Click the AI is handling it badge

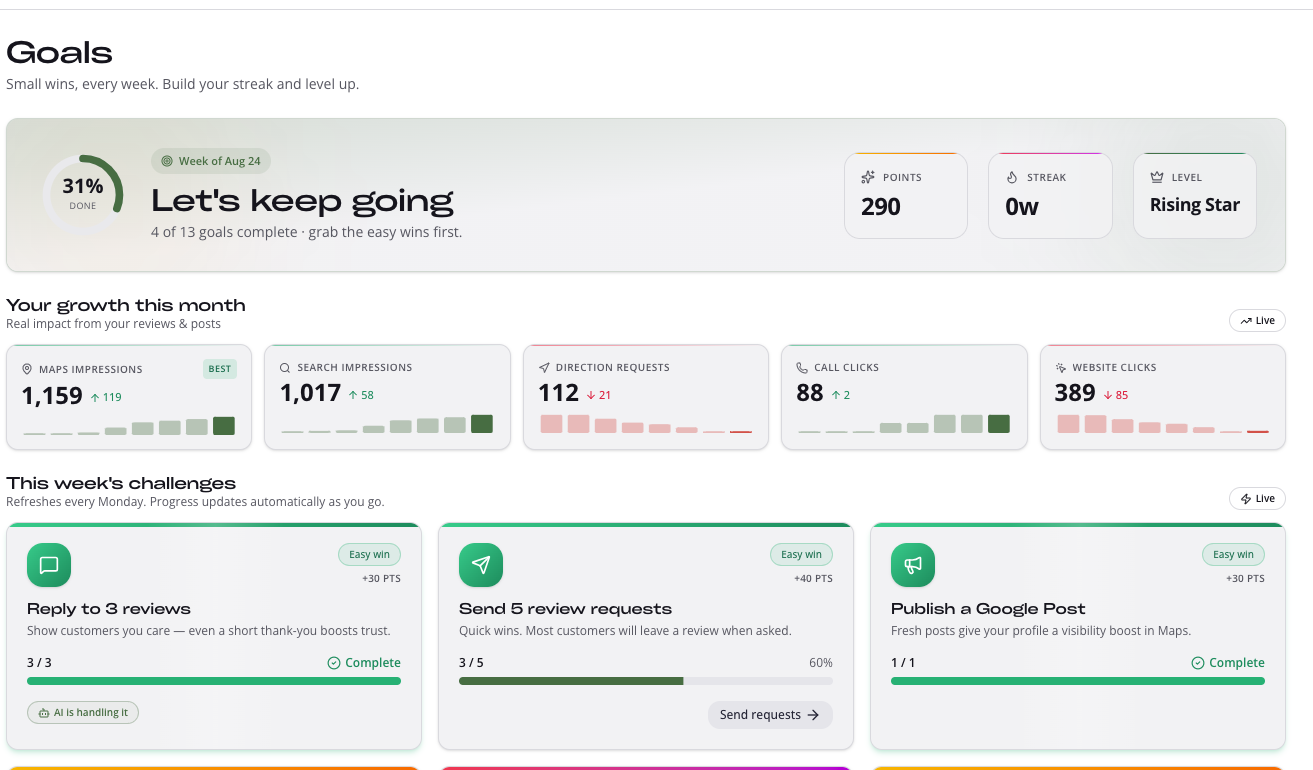[83, 713]
